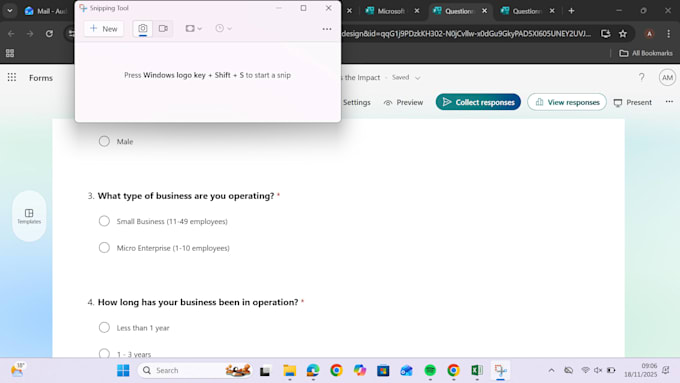Image resolution: width=680 pixels, height=383 pixels.
Task: Switch Snipping Tool to video Record mode
Action: coord(163,29)
